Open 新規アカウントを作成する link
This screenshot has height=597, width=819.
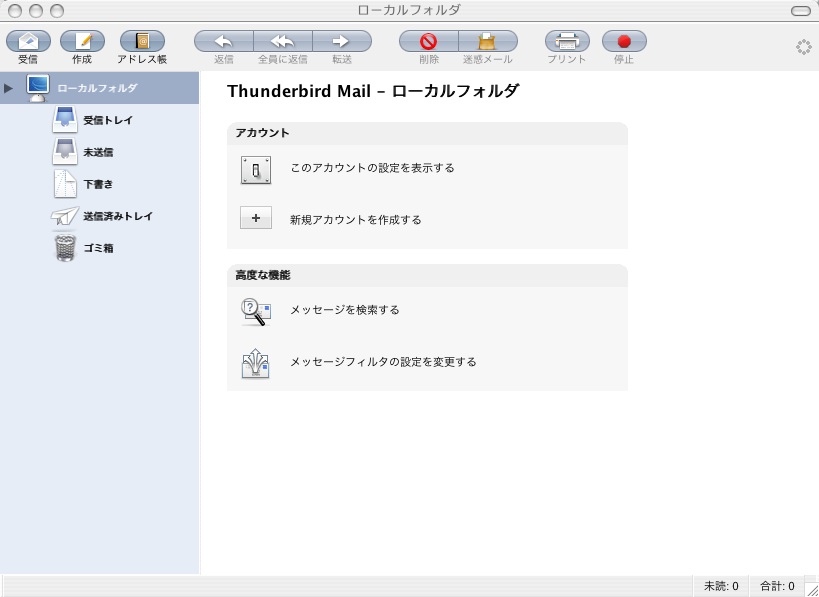(x=356, y=220)
